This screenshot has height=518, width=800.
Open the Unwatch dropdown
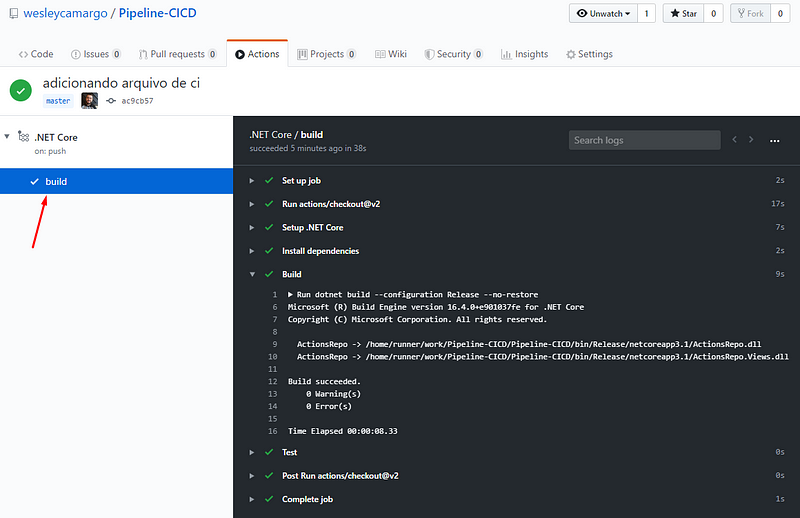[x=606, y=14]
